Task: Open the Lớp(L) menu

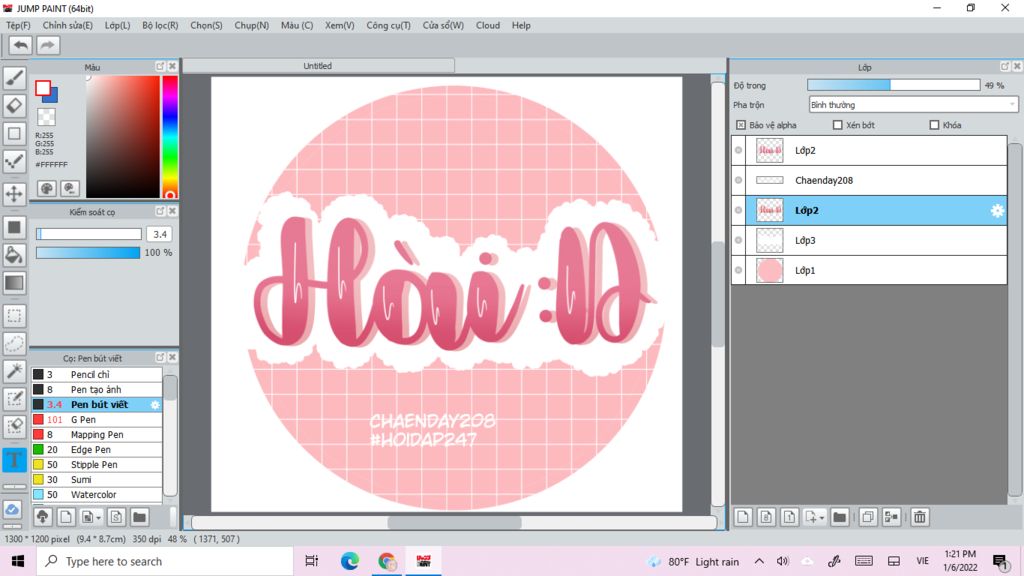Action: pyautogui.click(x=118, y=25)
